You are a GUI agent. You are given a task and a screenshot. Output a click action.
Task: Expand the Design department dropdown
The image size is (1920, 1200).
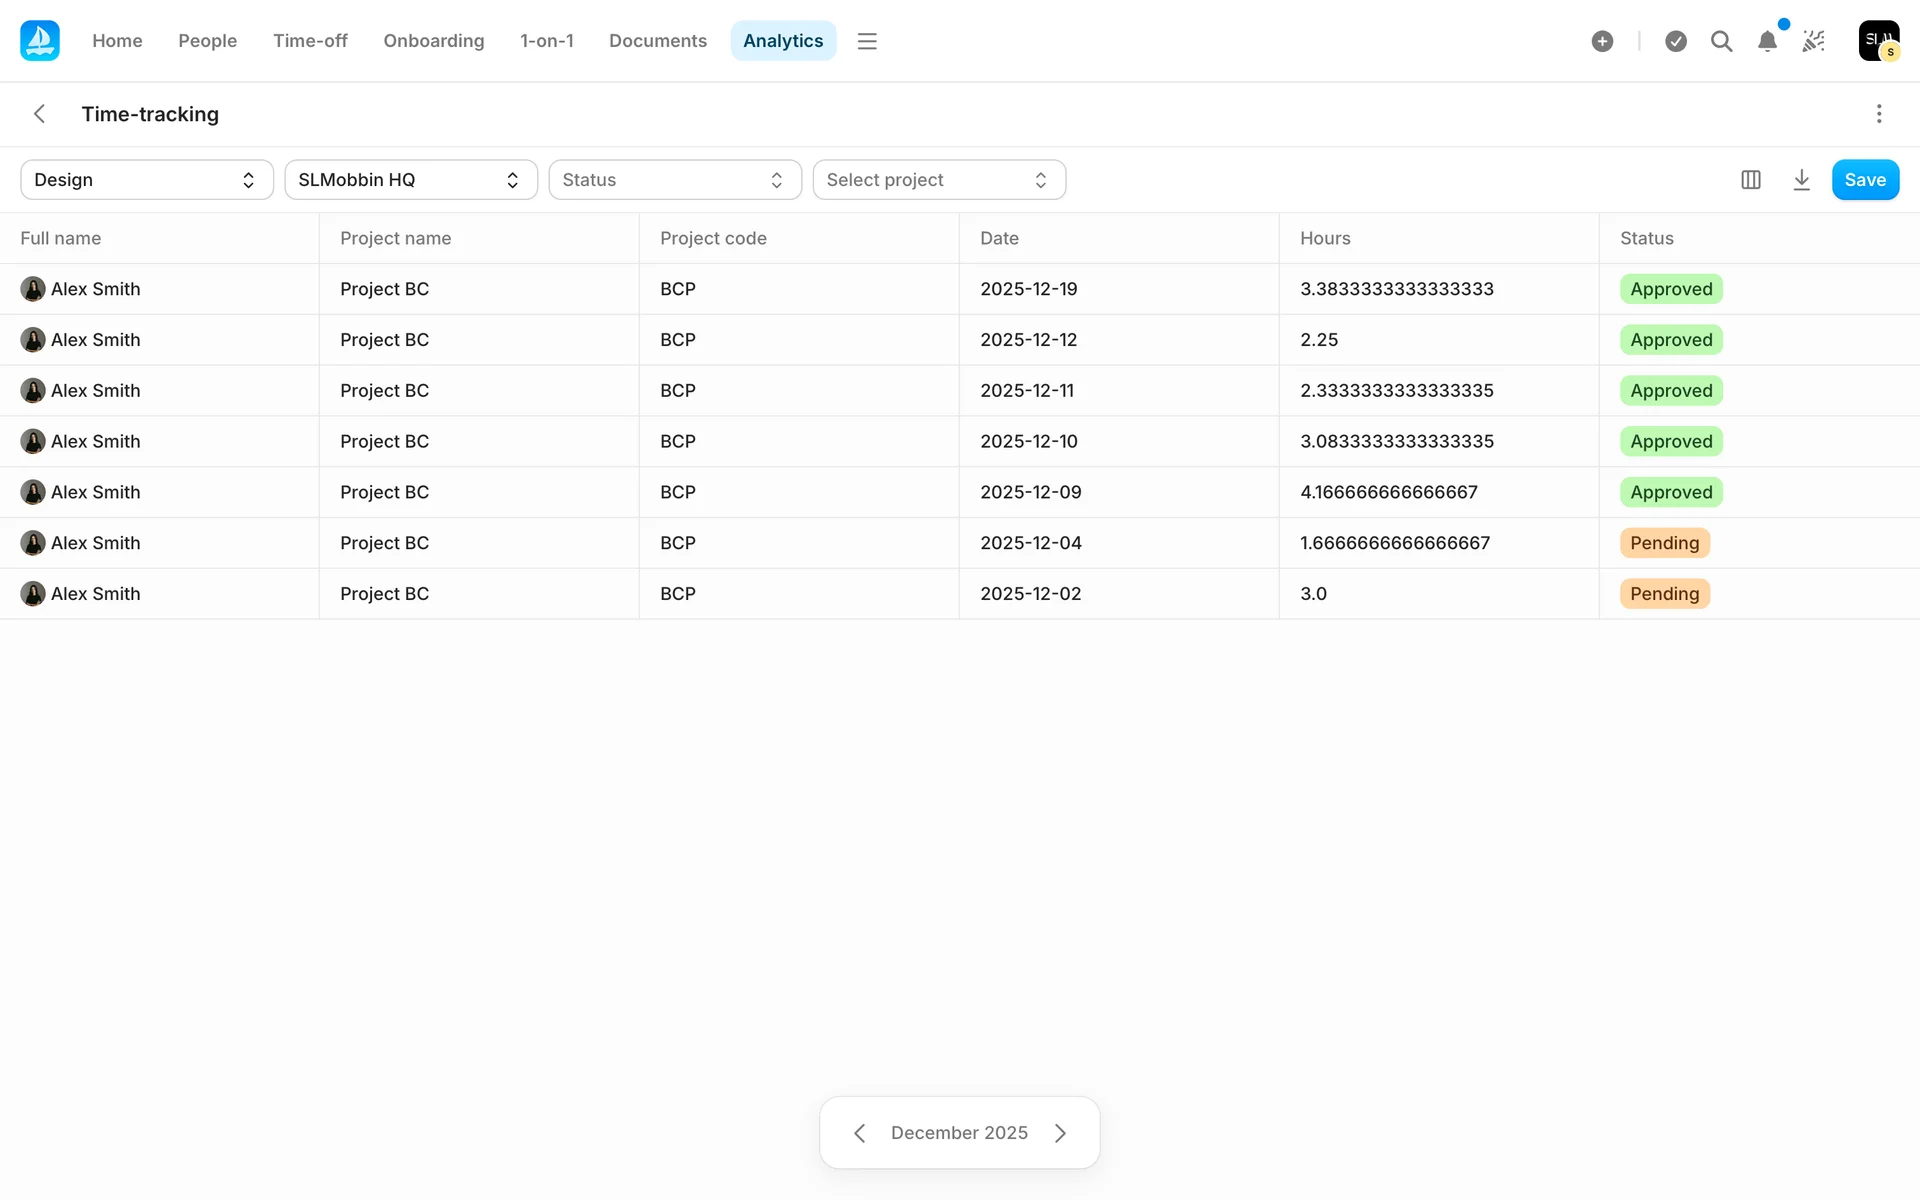coord(147,180)
